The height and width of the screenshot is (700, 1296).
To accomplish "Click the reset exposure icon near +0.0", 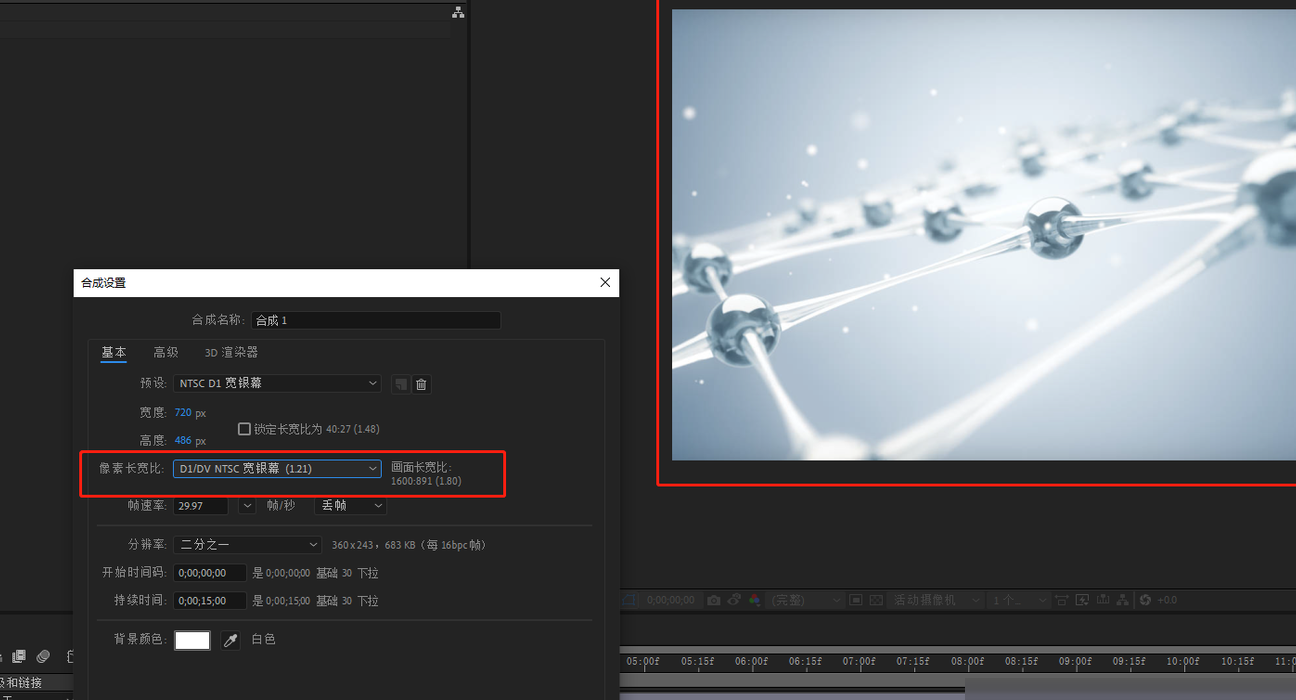I will [x=1145, y=600].
